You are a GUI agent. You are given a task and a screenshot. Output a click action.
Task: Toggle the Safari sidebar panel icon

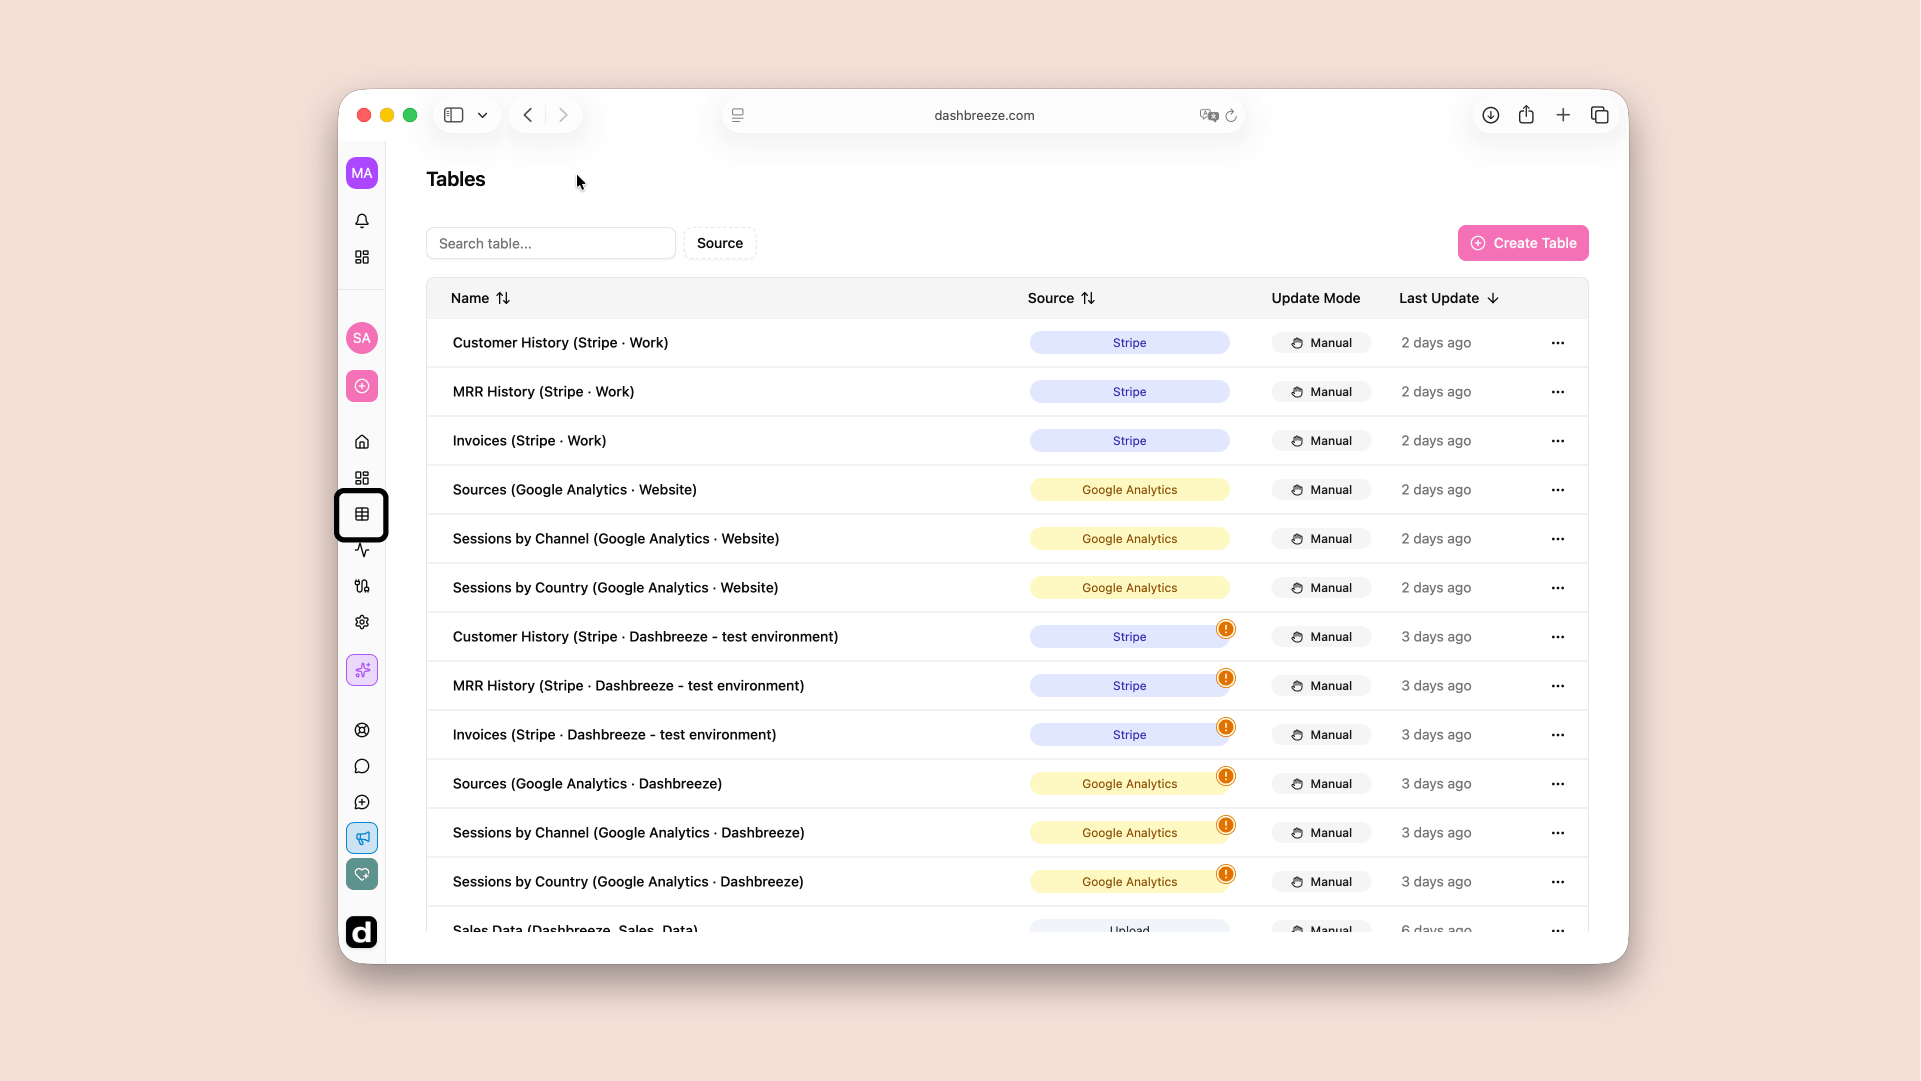click(454, 115)
